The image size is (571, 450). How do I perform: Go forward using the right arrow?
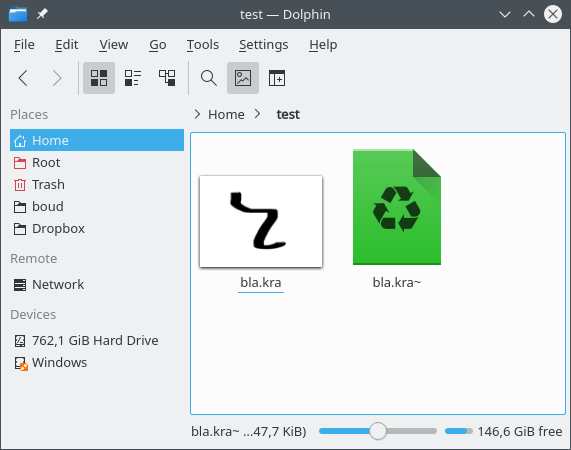tap(57, 78)
